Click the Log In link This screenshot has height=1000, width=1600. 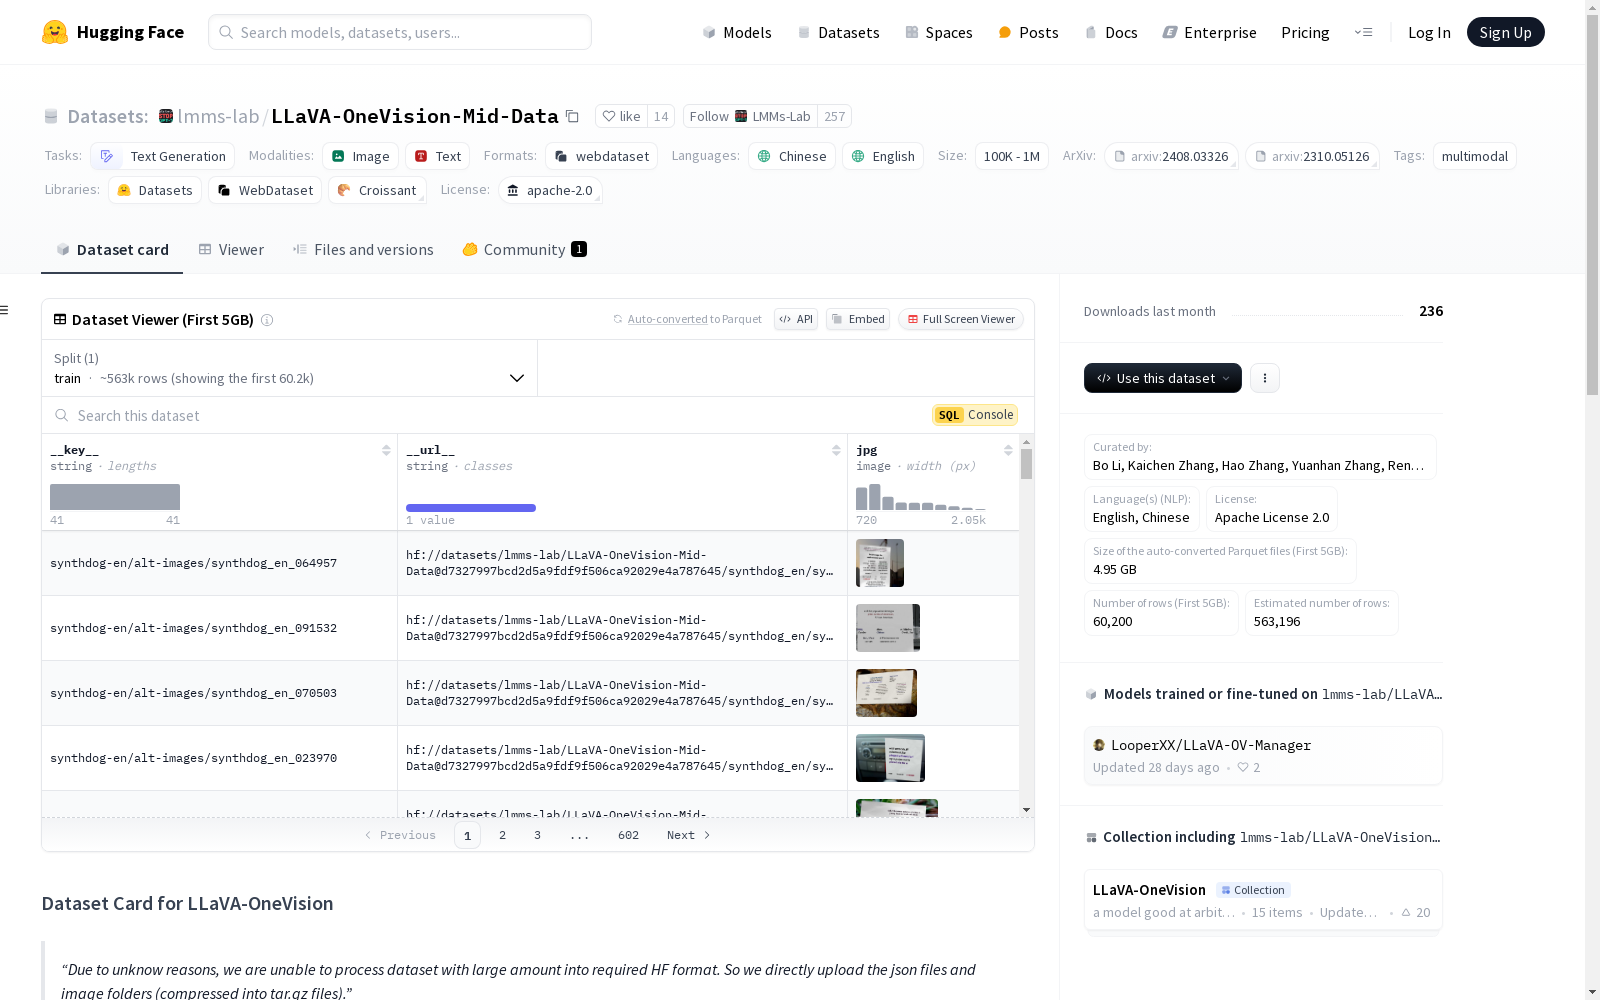click(1429, 32)
